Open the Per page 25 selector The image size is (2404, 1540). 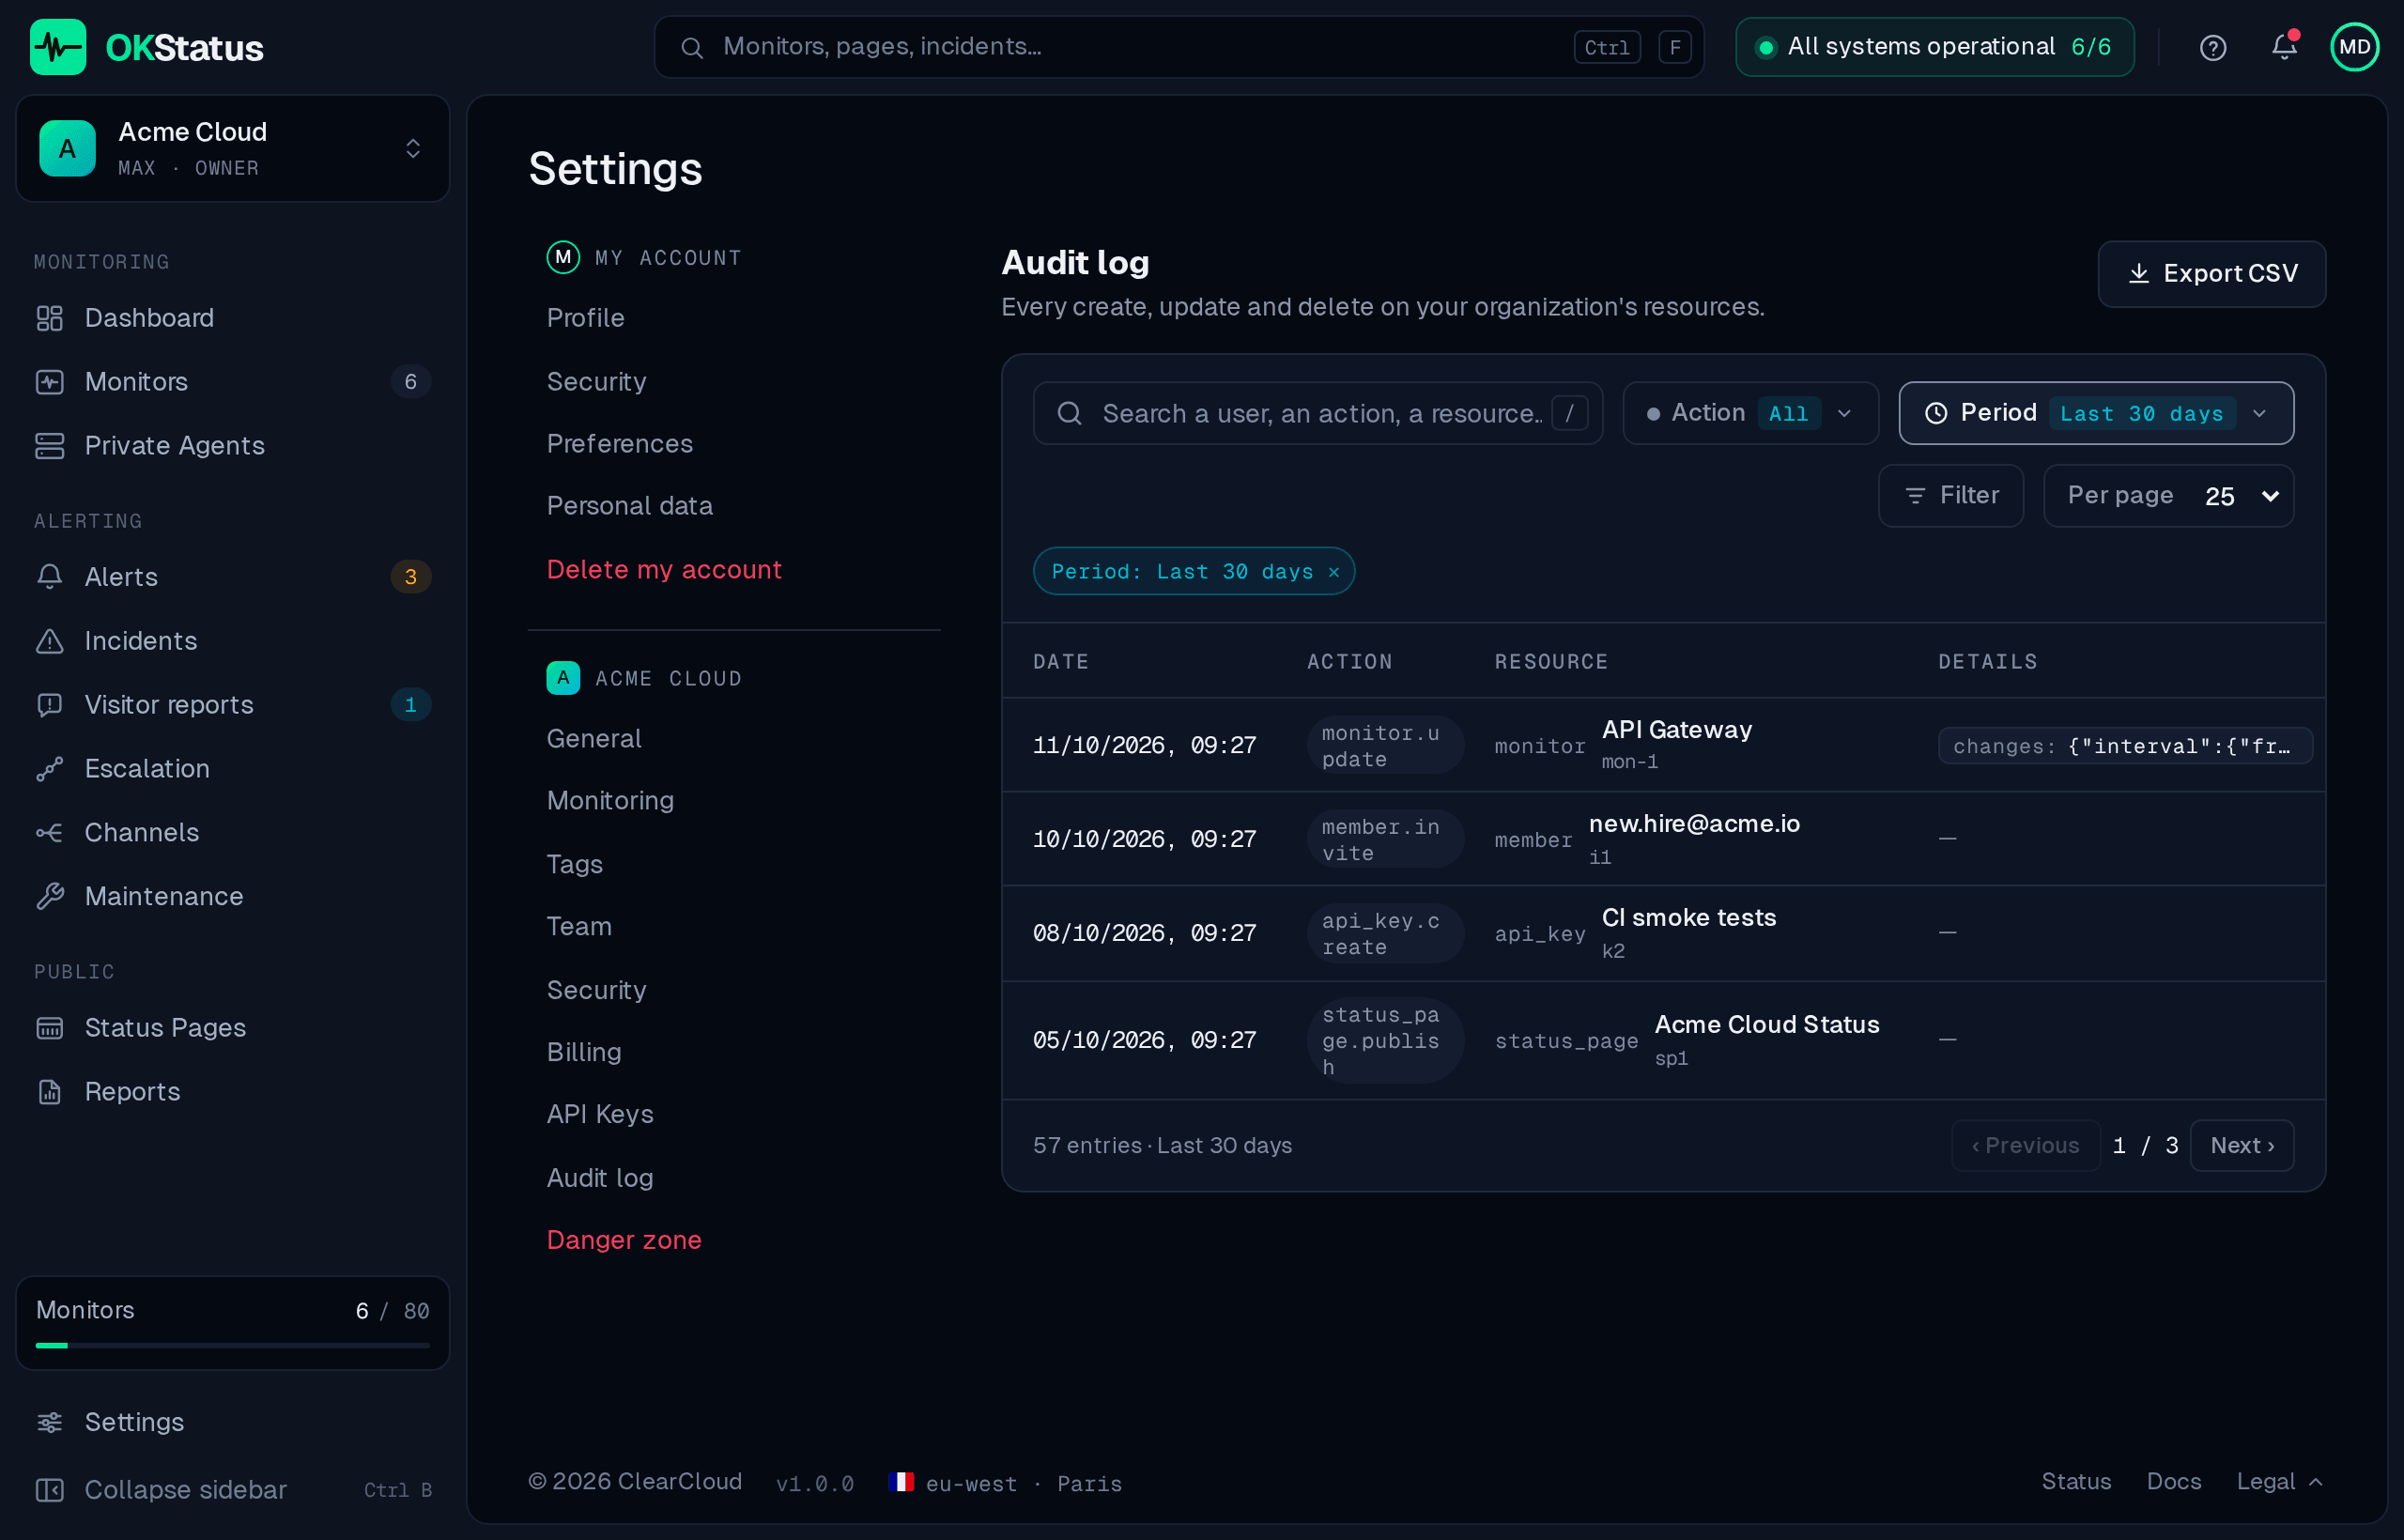2168,496
